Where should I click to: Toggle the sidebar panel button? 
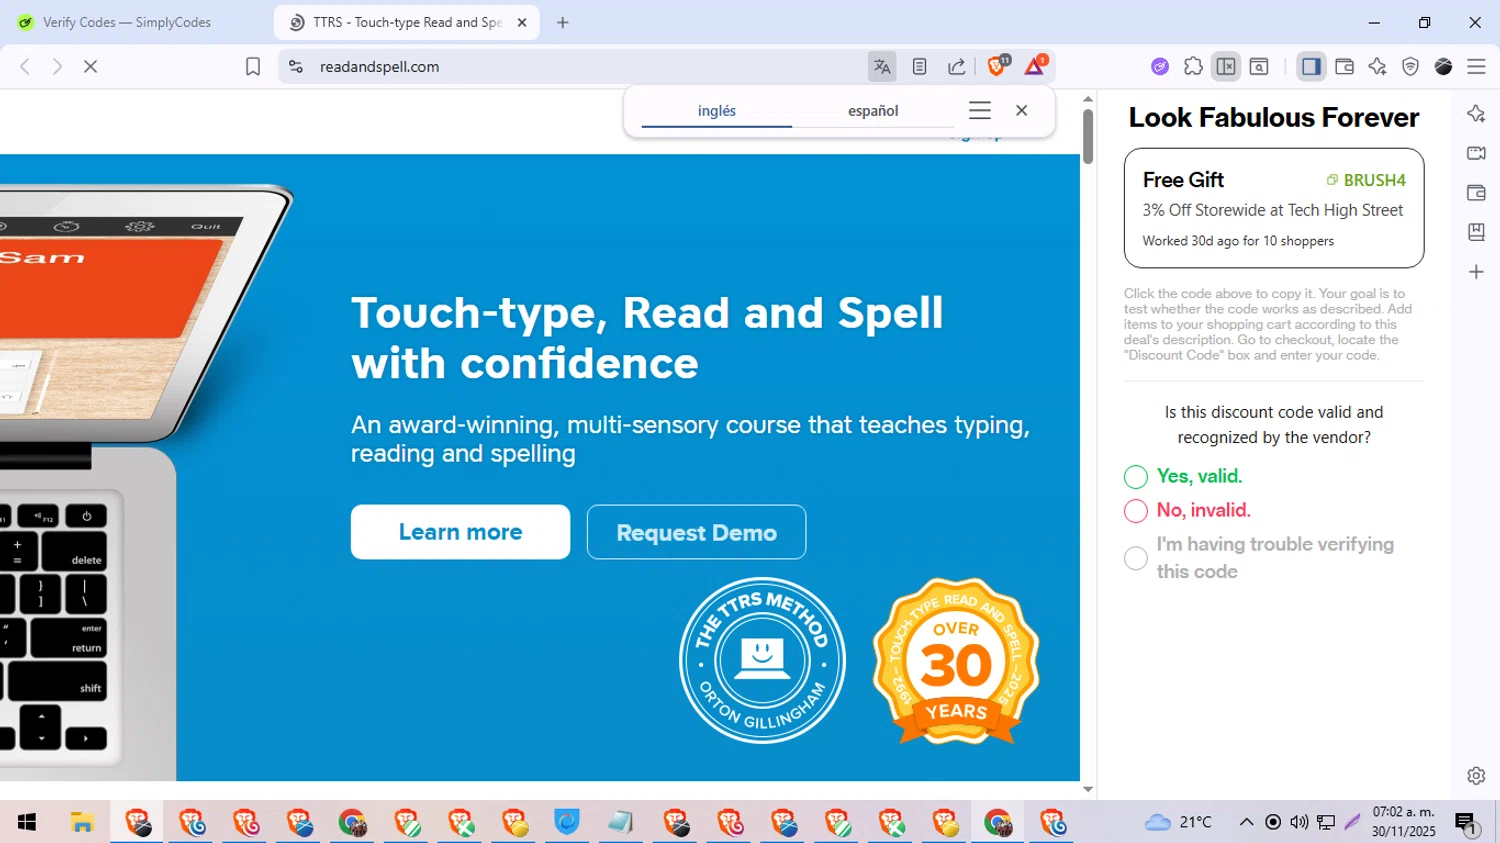tap(1311, 67)
